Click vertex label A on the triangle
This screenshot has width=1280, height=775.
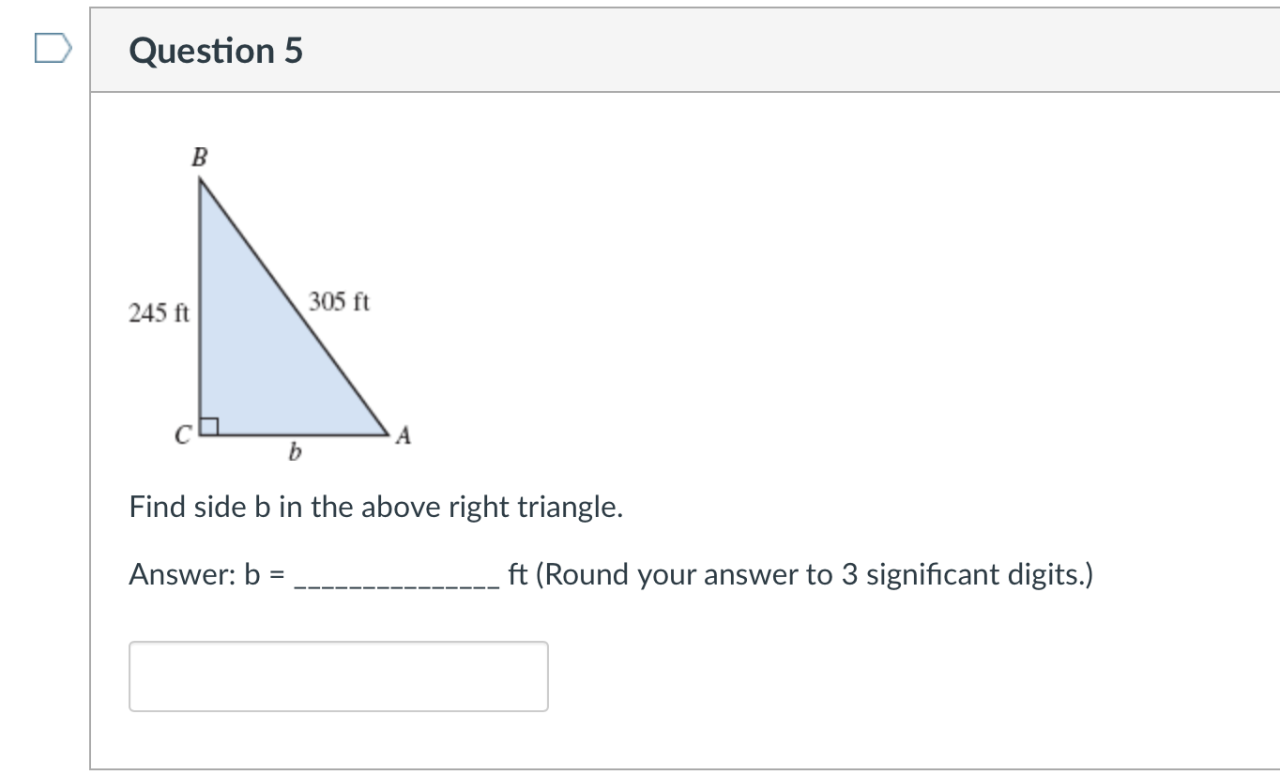point(402,434)
